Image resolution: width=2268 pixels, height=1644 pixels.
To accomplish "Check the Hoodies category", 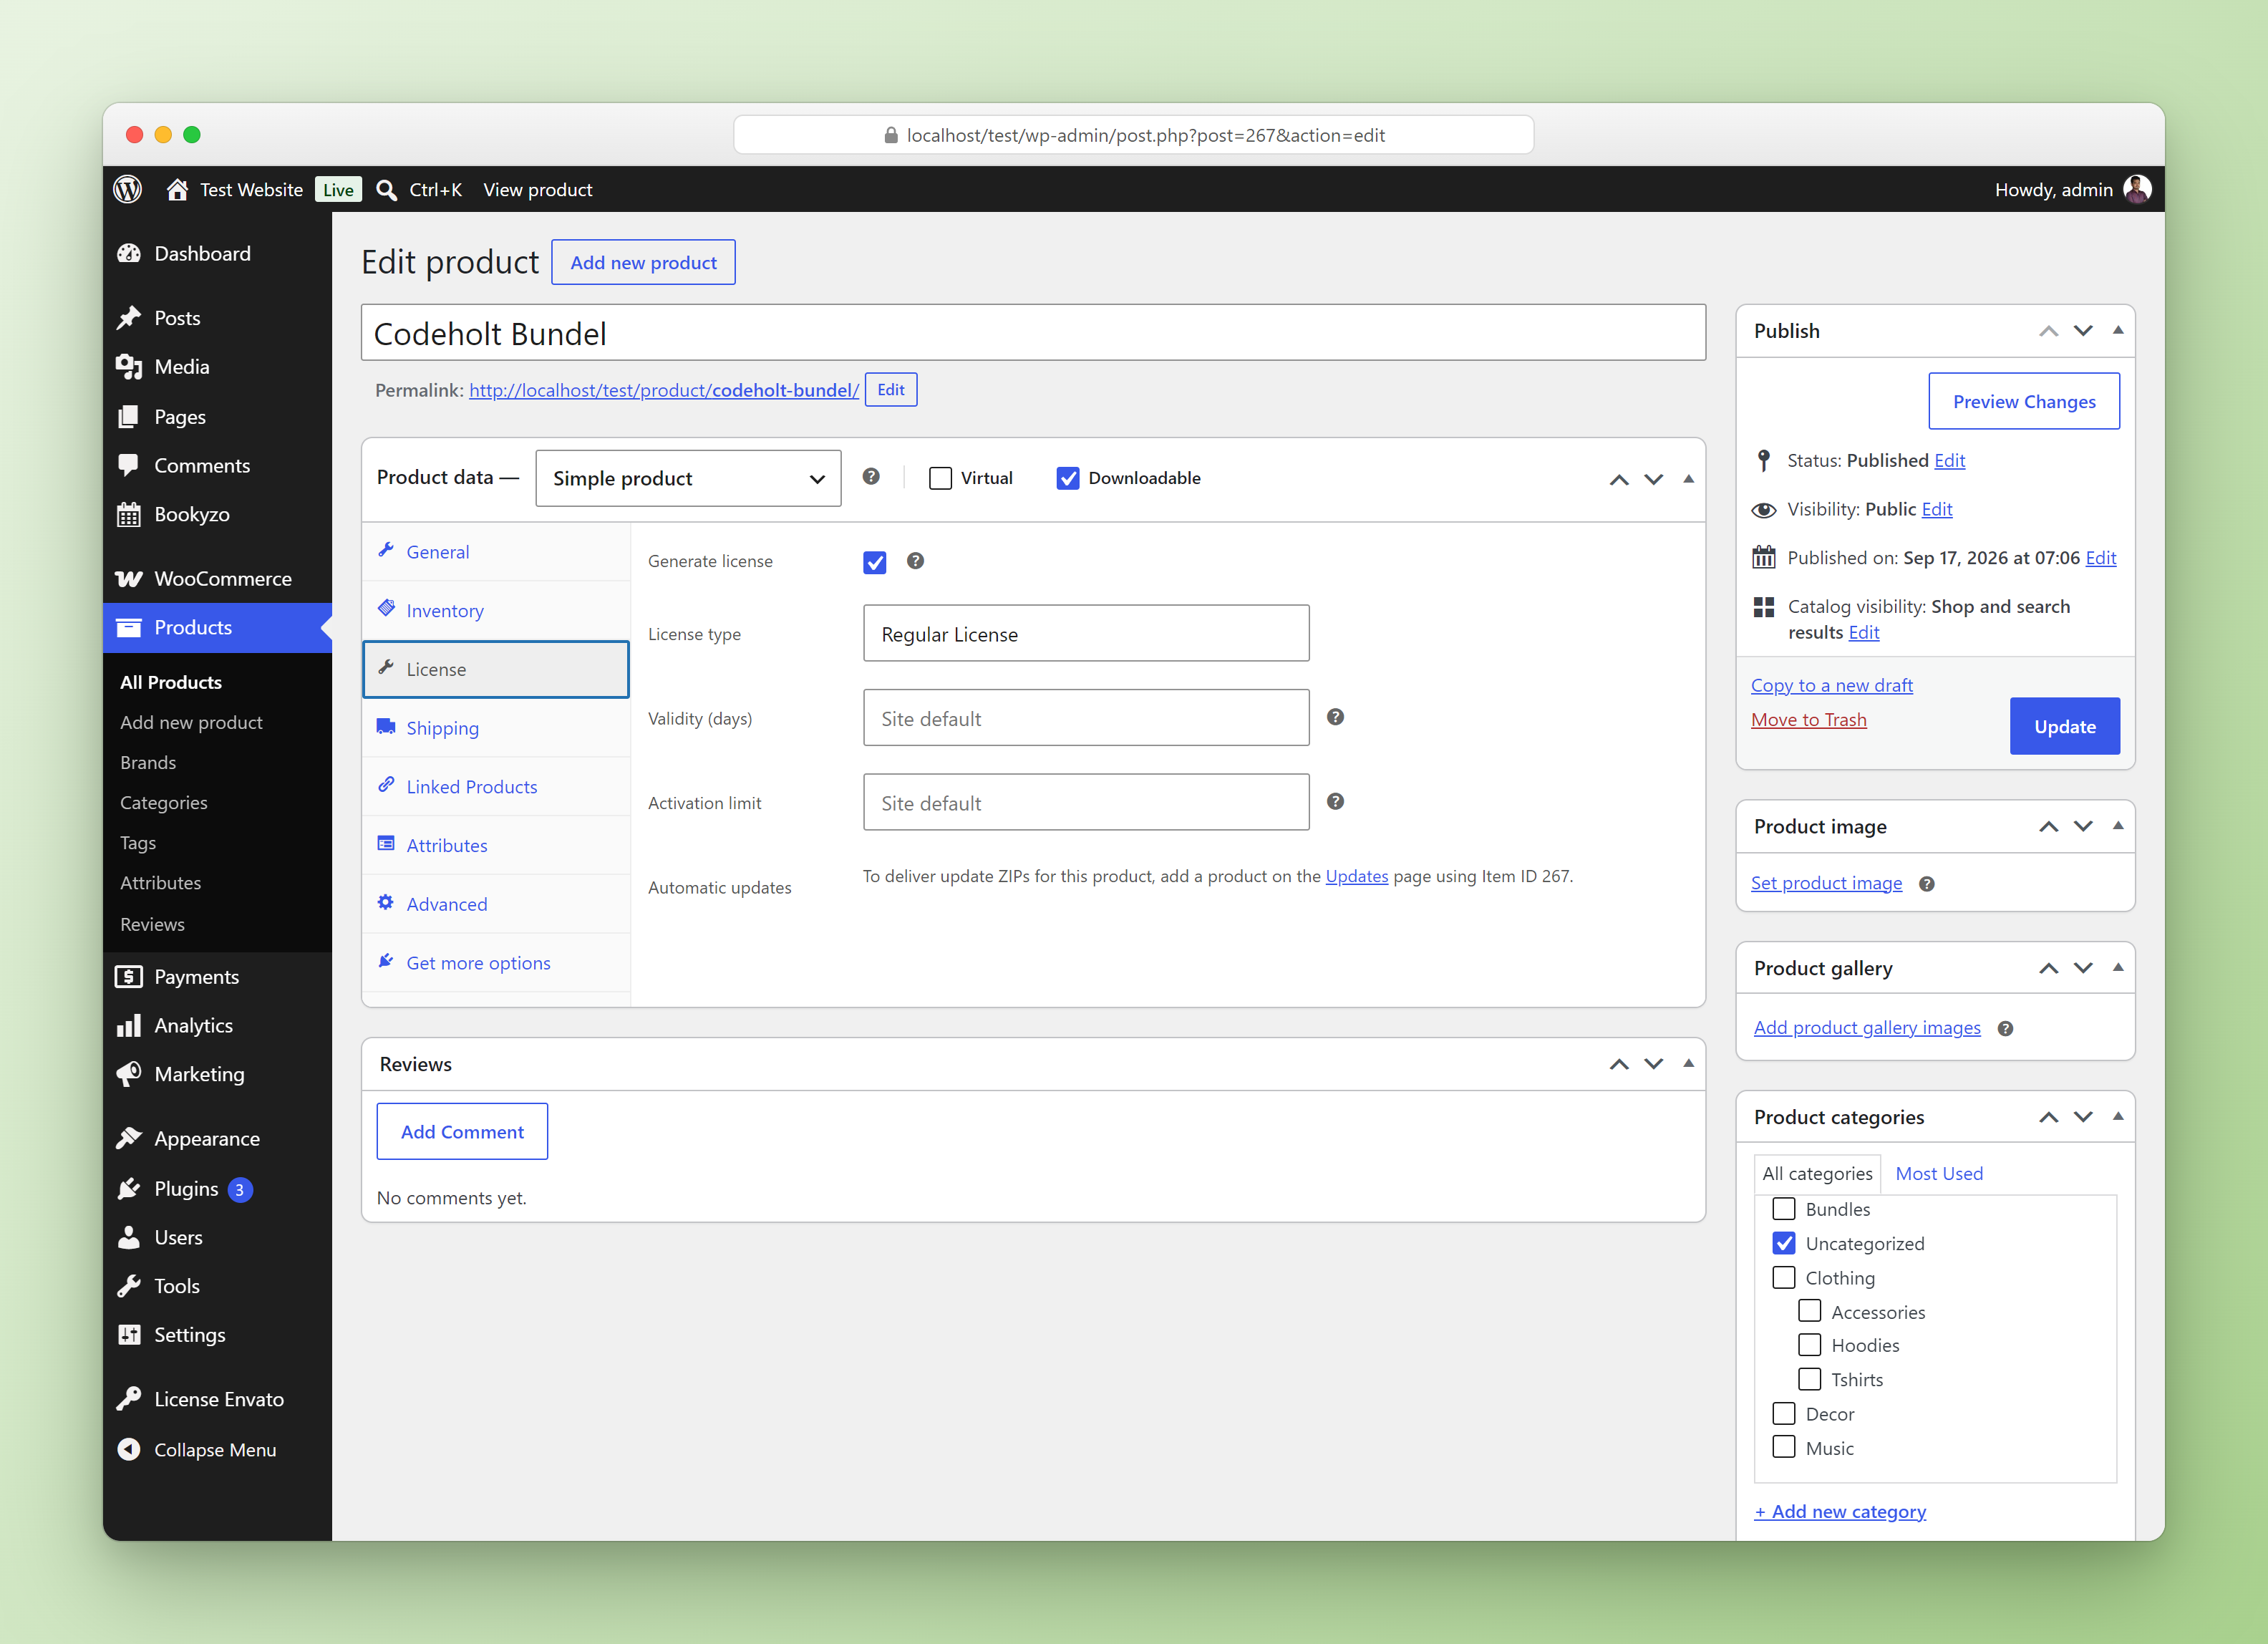I will pyautogui.click(x=1810, y=1345).
